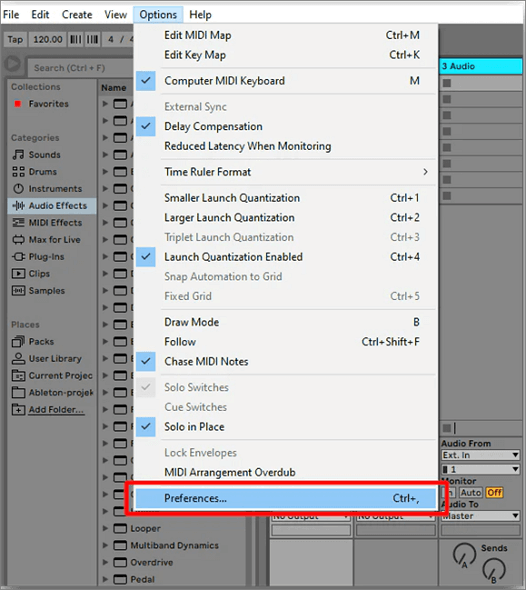Click the 3 Audio track header

point(481,66)
